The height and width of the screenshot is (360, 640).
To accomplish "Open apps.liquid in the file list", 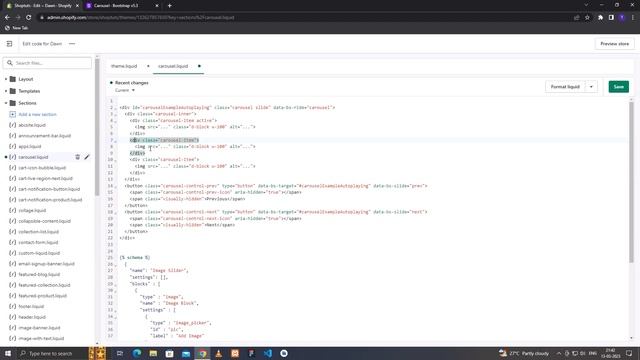I will pos(30,147).
